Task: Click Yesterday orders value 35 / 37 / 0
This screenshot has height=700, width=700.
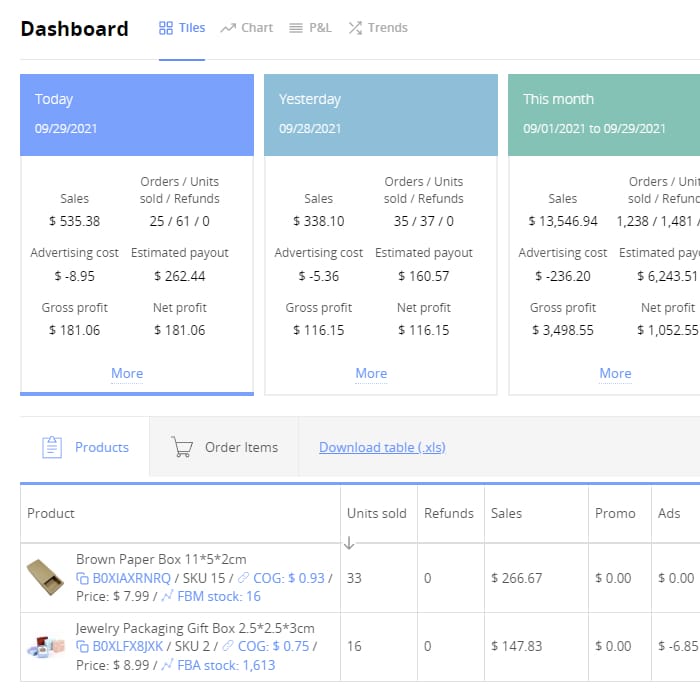Action: pyautogui.click(x=424, y=221)
